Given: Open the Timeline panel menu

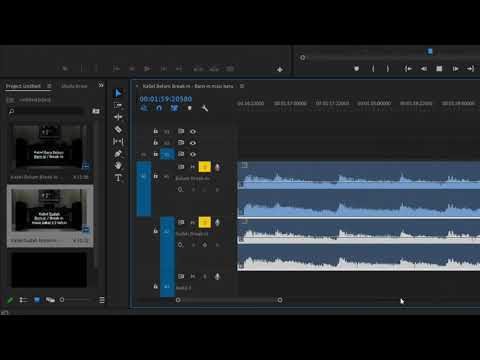Looking at the screenshot, I should [x=242, y=86].
